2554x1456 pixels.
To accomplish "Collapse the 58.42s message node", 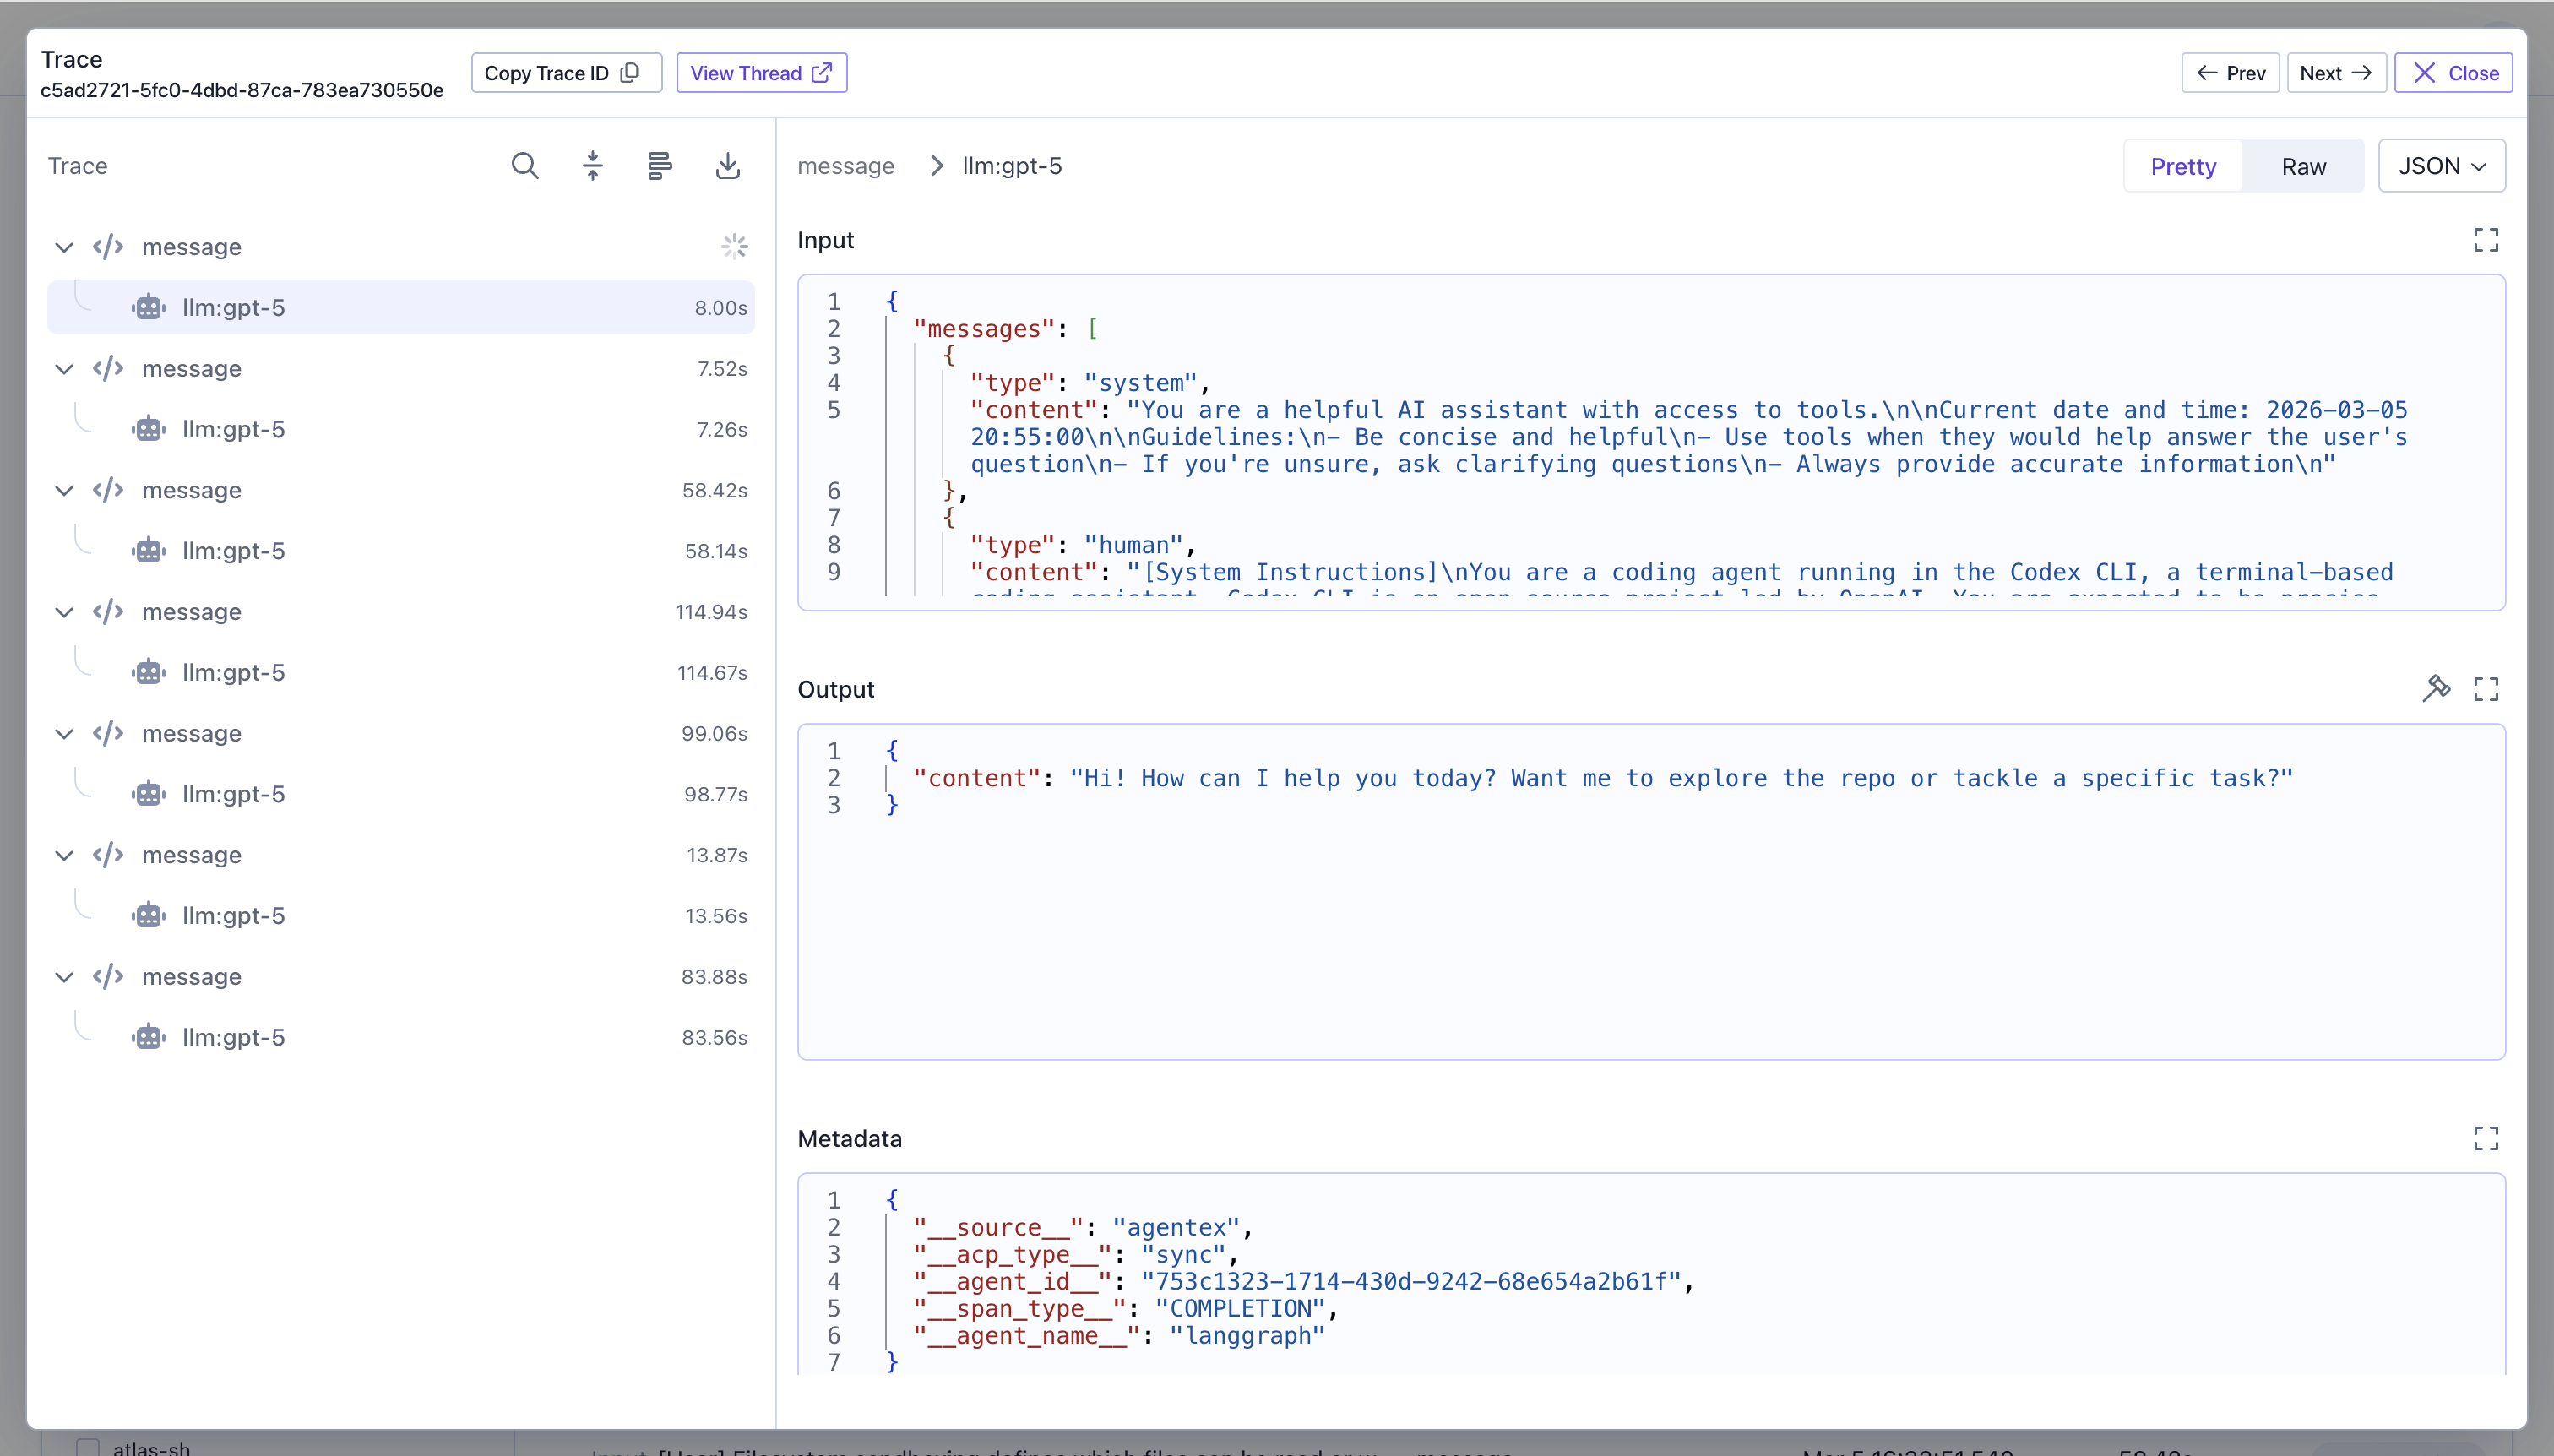I will point(64,490).
